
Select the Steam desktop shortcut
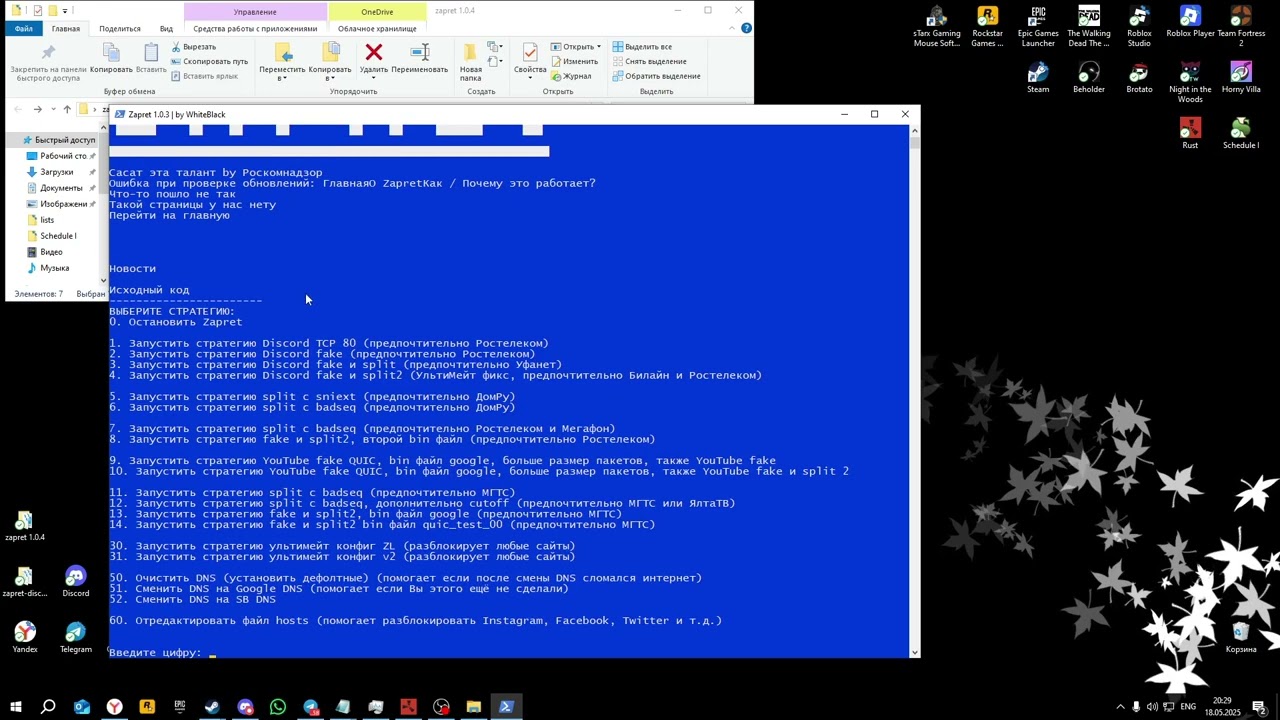click(1038, 78)
